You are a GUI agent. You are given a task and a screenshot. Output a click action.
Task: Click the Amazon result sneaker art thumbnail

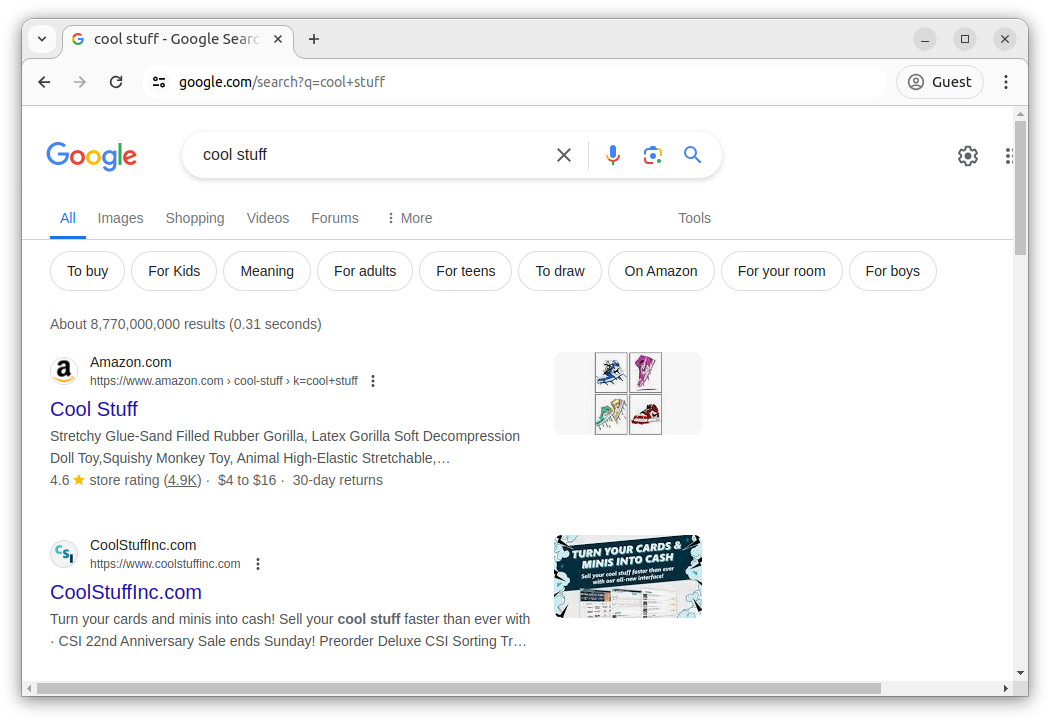tap(628, 394)
